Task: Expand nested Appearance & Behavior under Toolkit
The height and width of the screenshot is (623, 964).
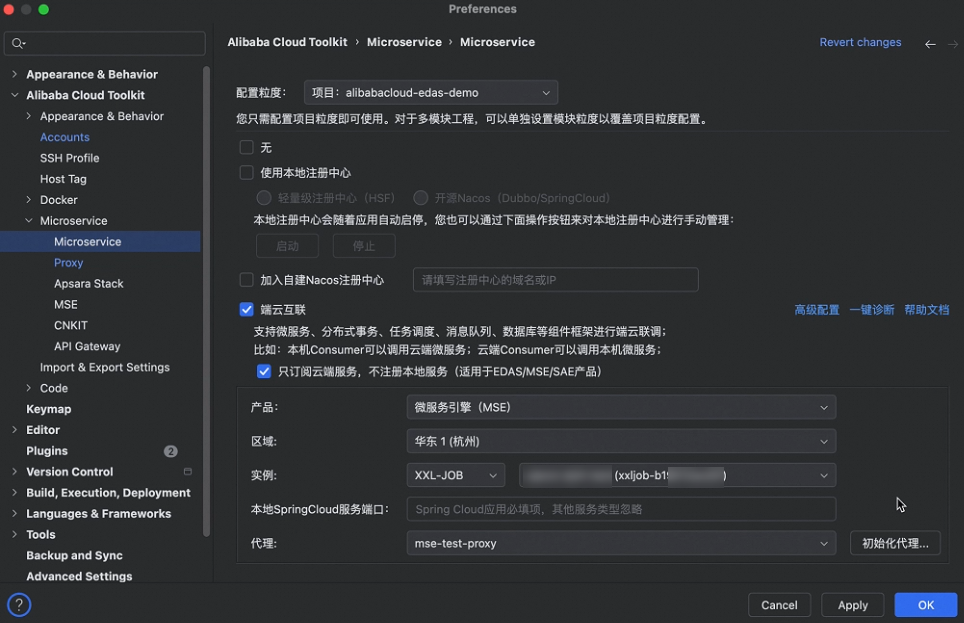Action: click(28, 116)
